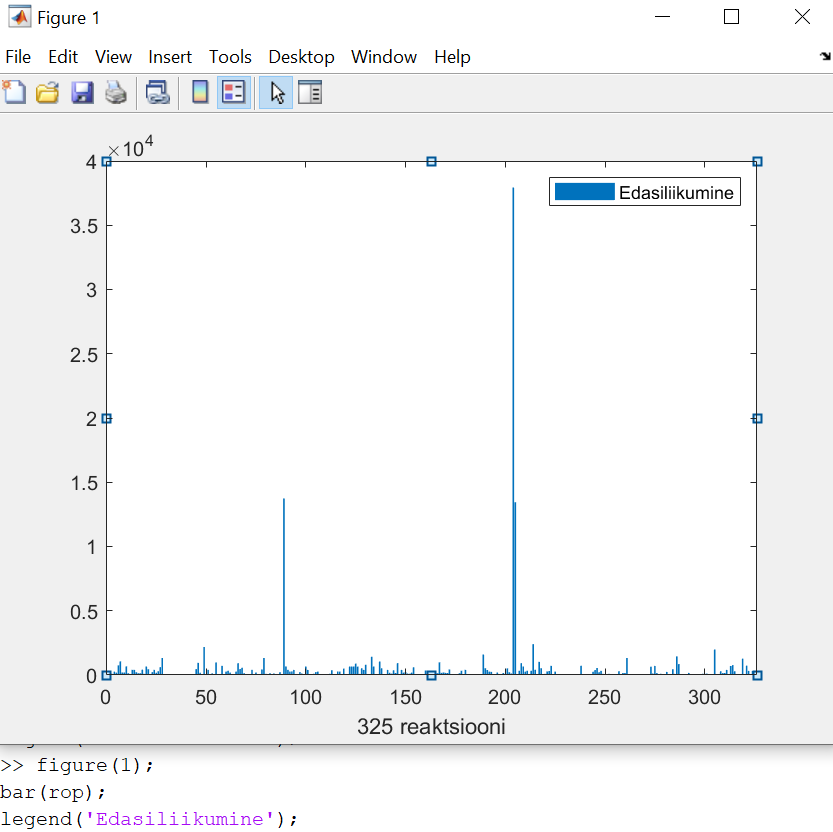Open the Tools menu
833x832 pixels.
point(230,57)
